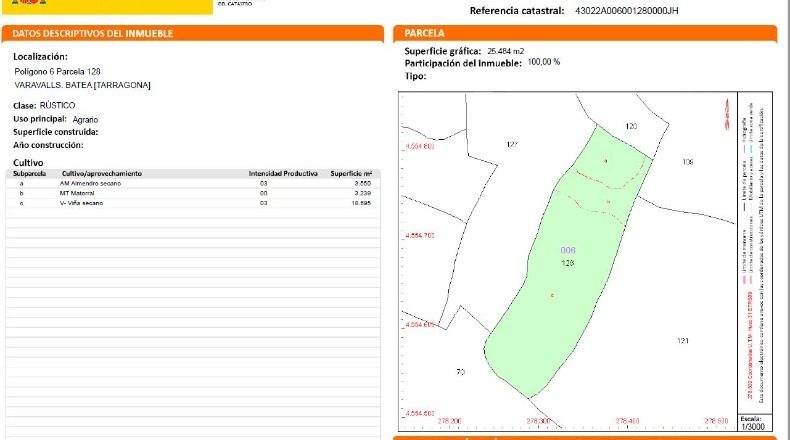Click the 'Cultivo/aprovechamiento' column header
This screenshot has height=440, width=790.
(102, 173)
